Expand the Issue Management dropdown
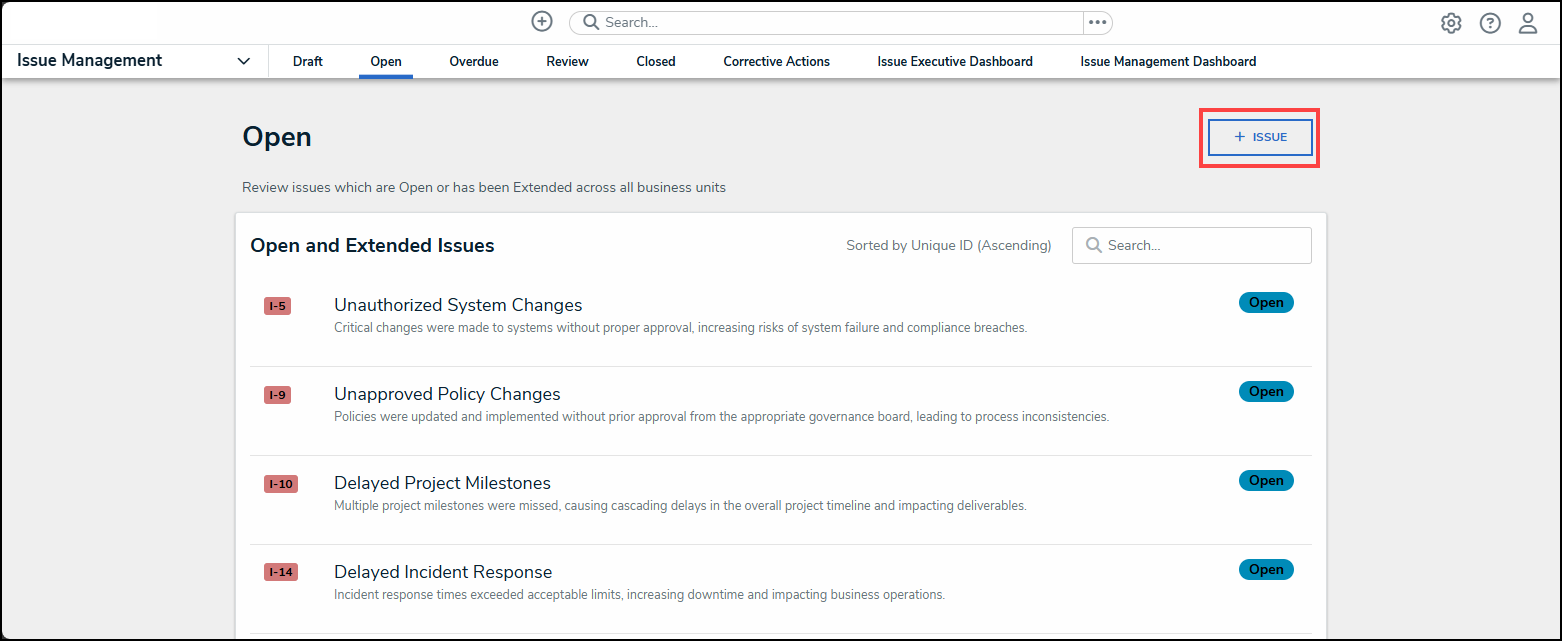 244,61
